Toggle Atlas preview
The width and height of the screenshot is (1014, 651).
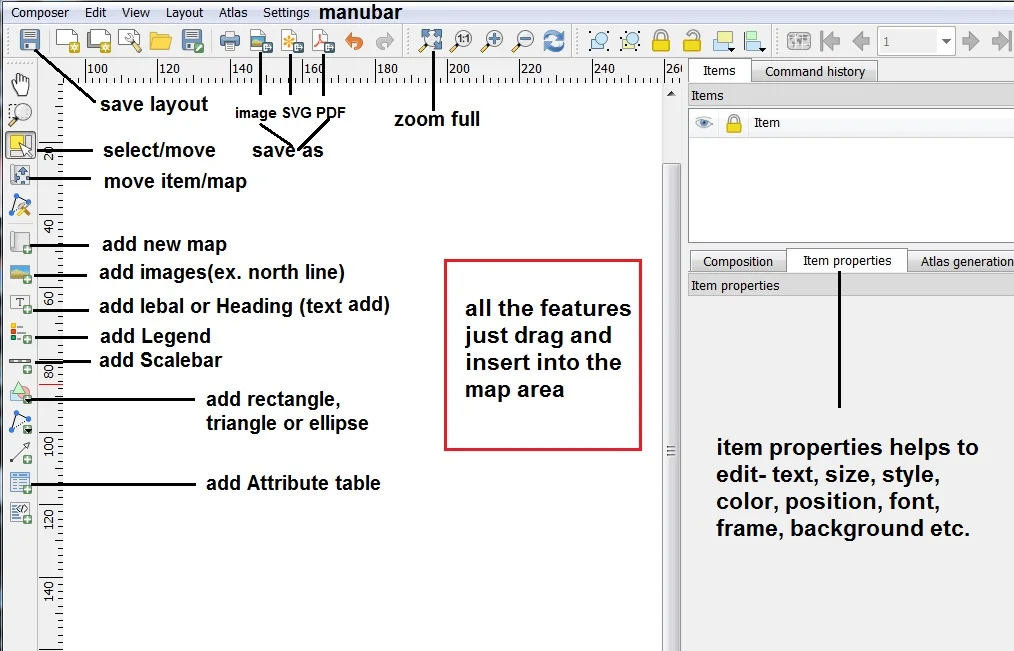point(799,41)
